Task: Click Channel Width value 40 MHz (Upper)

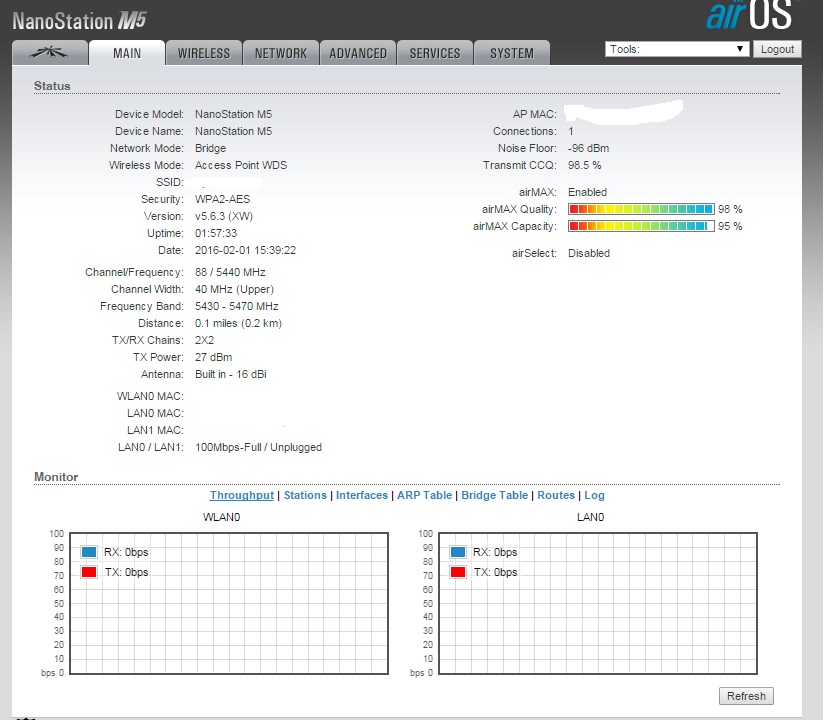Action: 234,289
